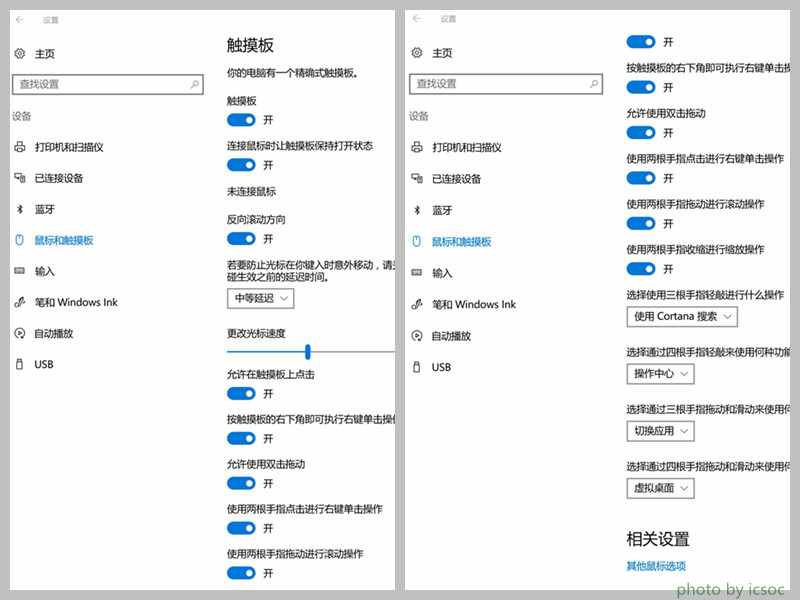Click 主页 to return to Settings home
This screenshot has width=800, height=600.
click(x=44, y=54)
